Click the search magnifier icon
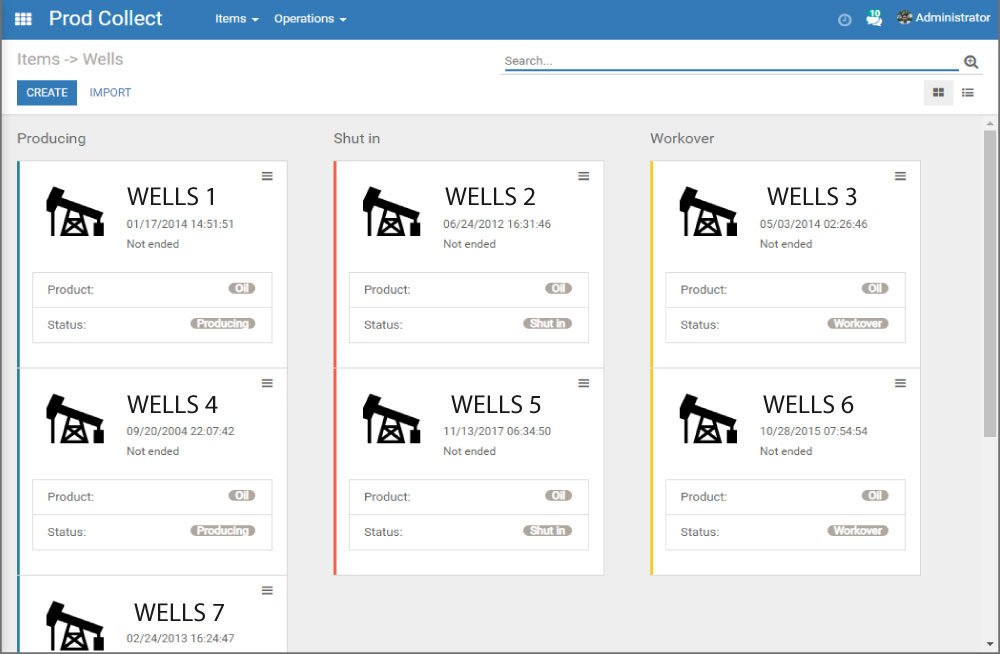This screenshot has height=654, width=1000. point(970,62)
